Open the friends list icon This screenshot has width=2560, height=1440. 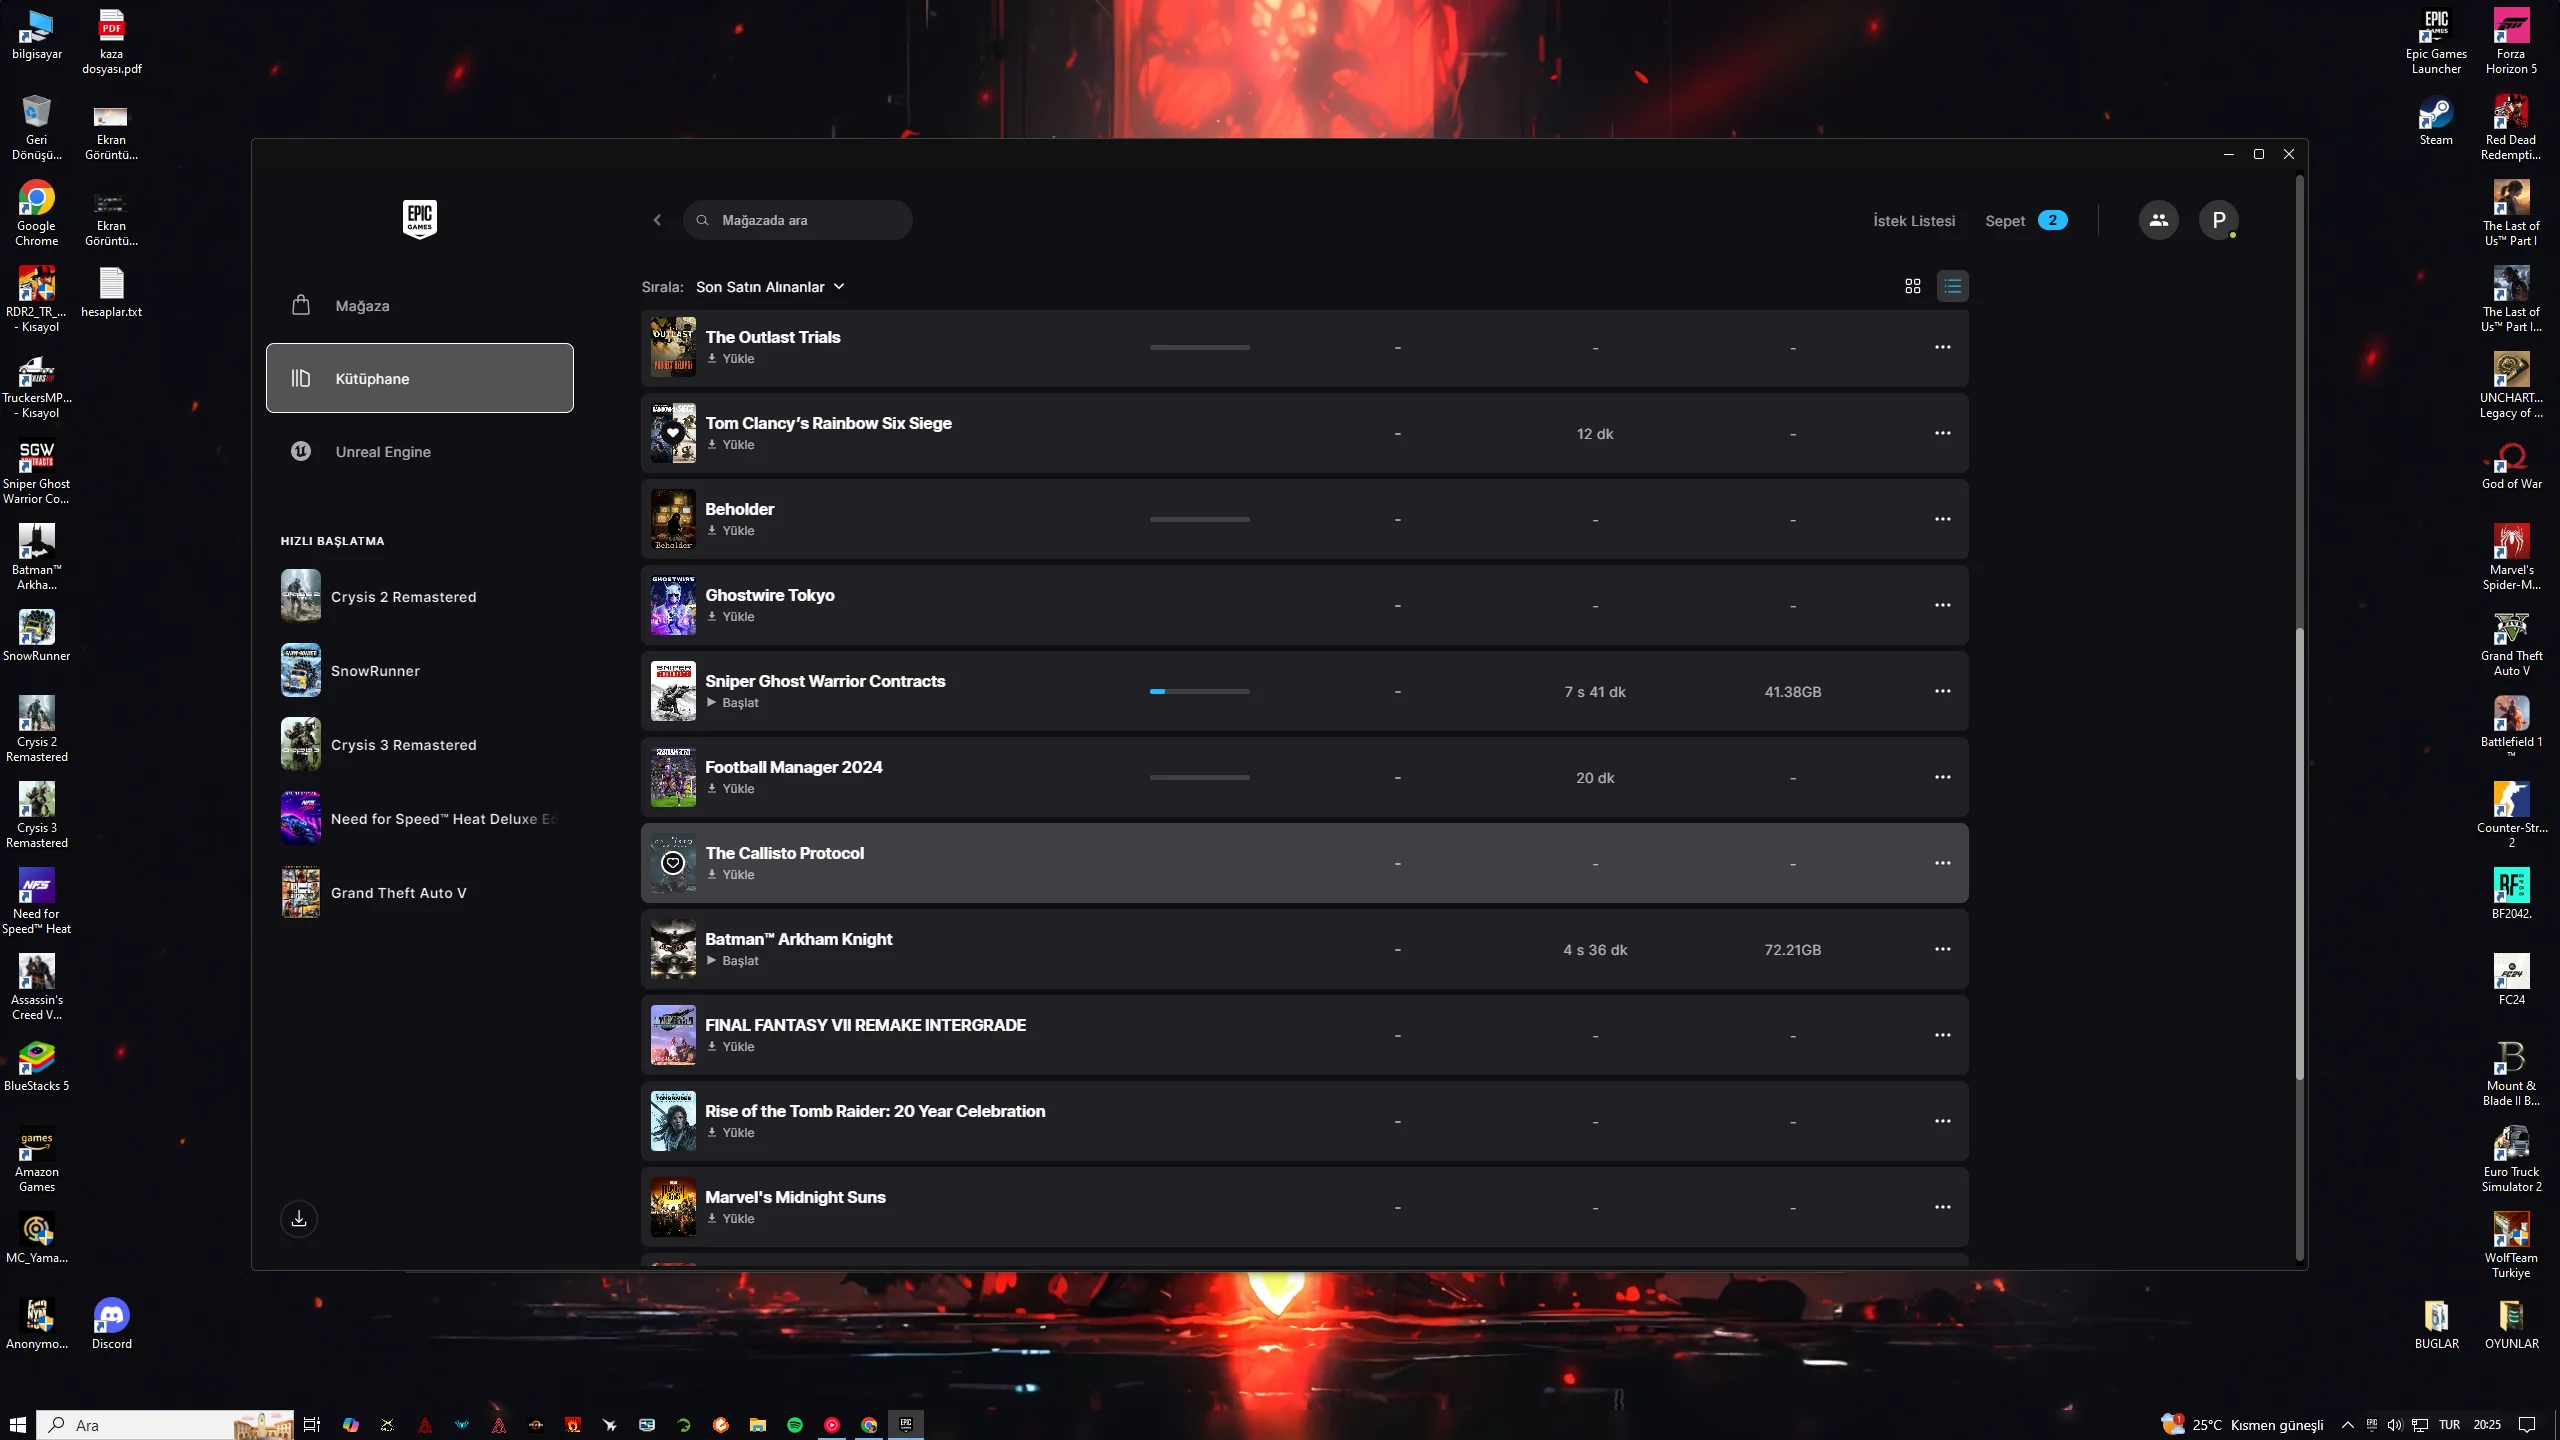[2158, 220]
